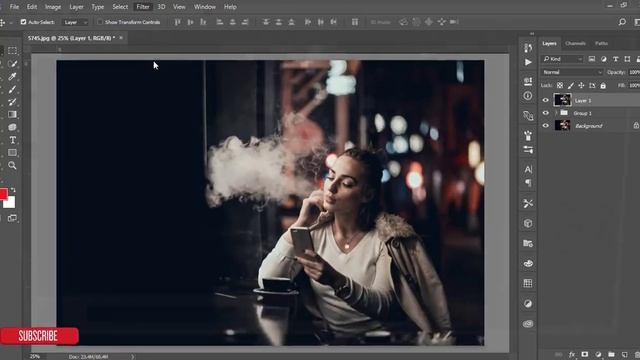
Task: Click the Auto-Align Layers icon
Action: (x=355, y=22)
